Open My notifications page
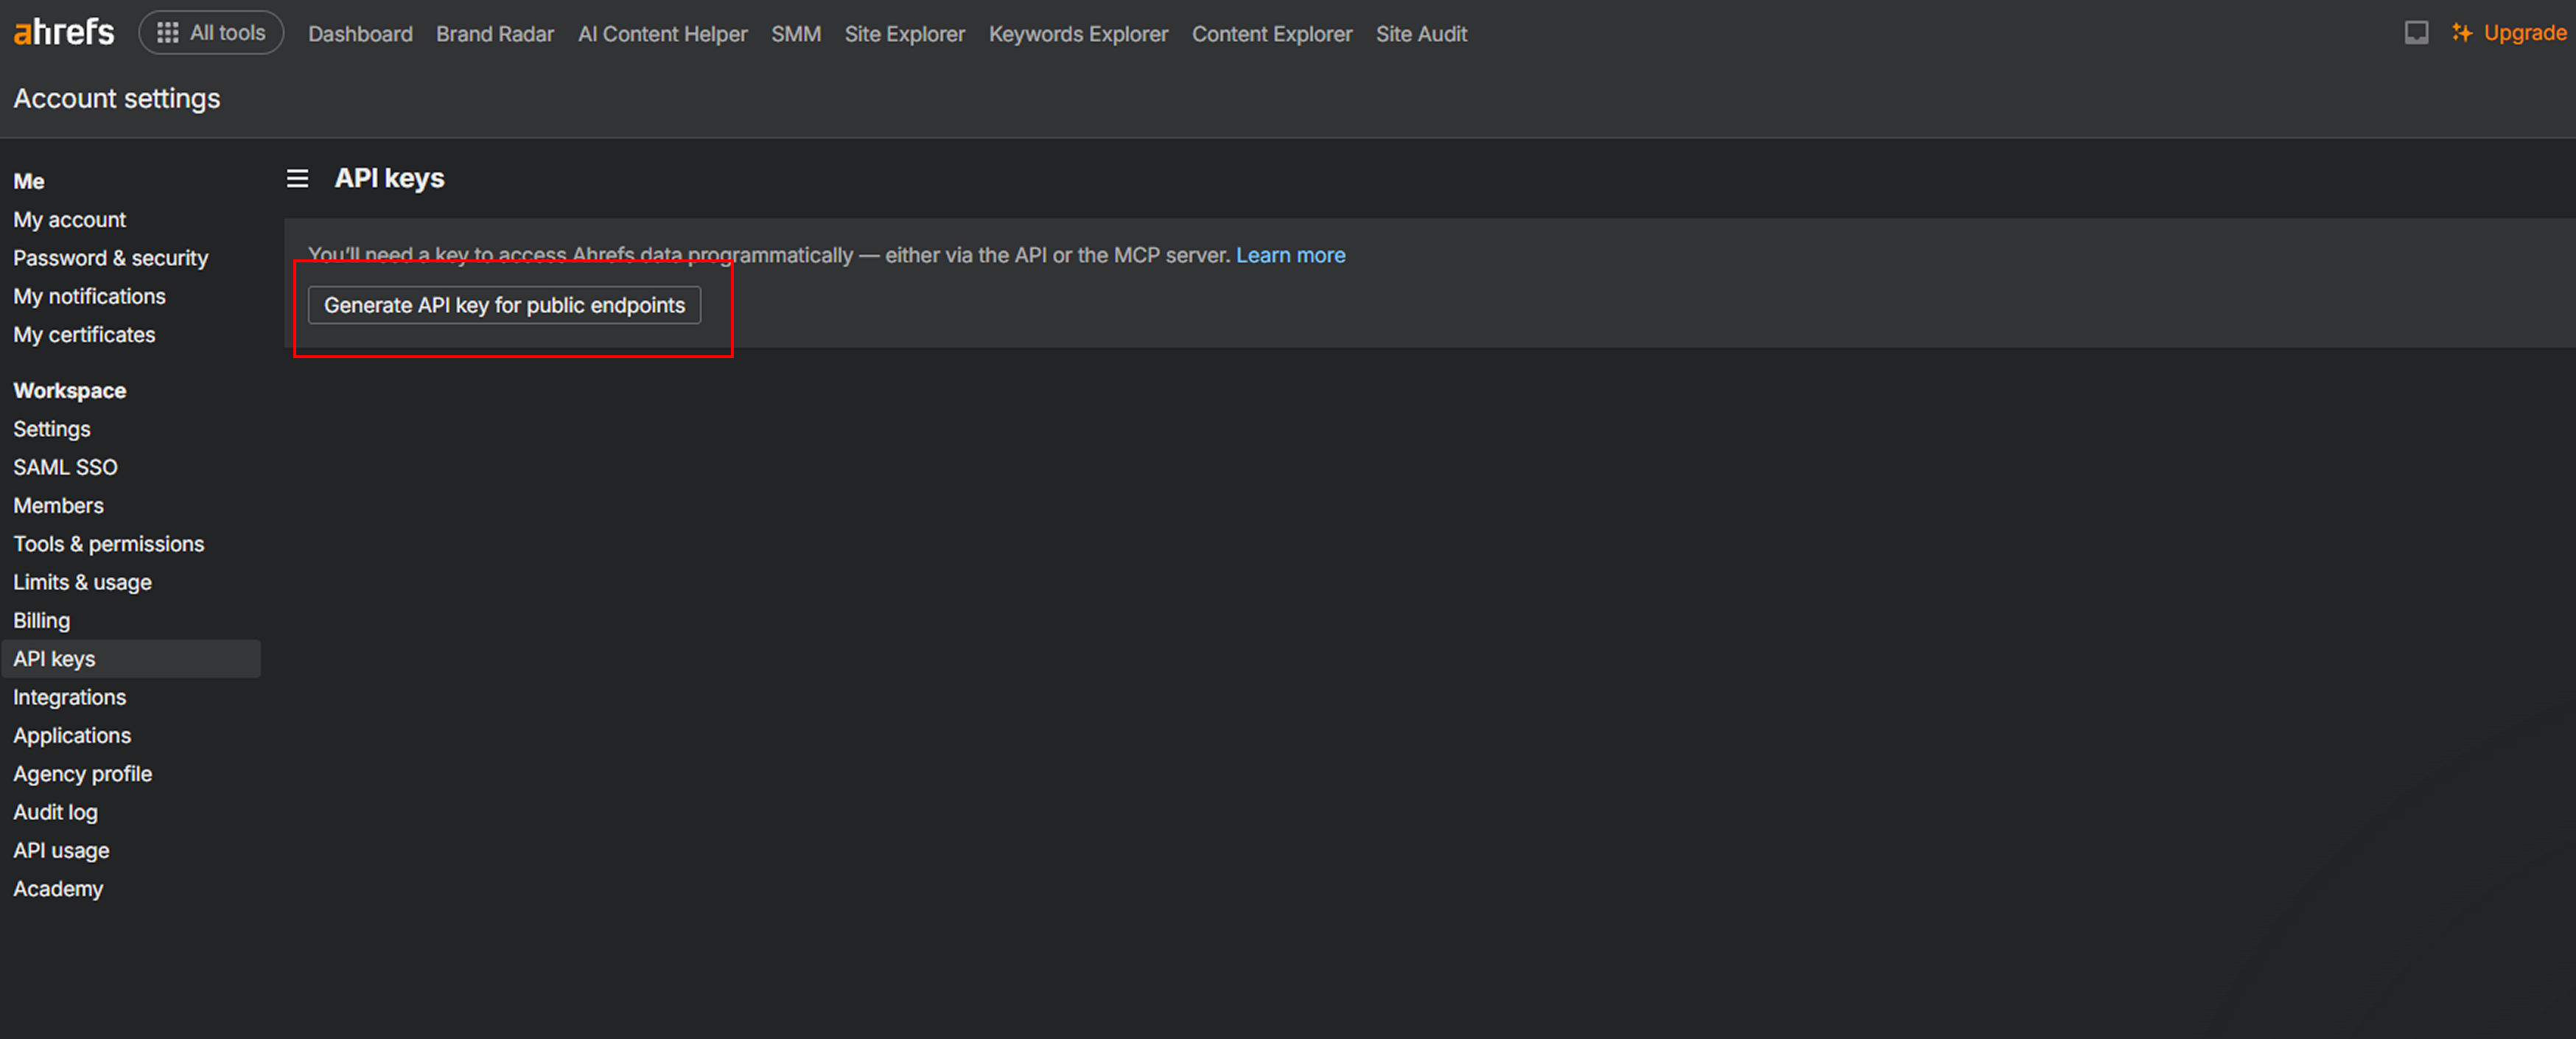This screenshot has width=2576, height=1039. click(x=89, y=296)
